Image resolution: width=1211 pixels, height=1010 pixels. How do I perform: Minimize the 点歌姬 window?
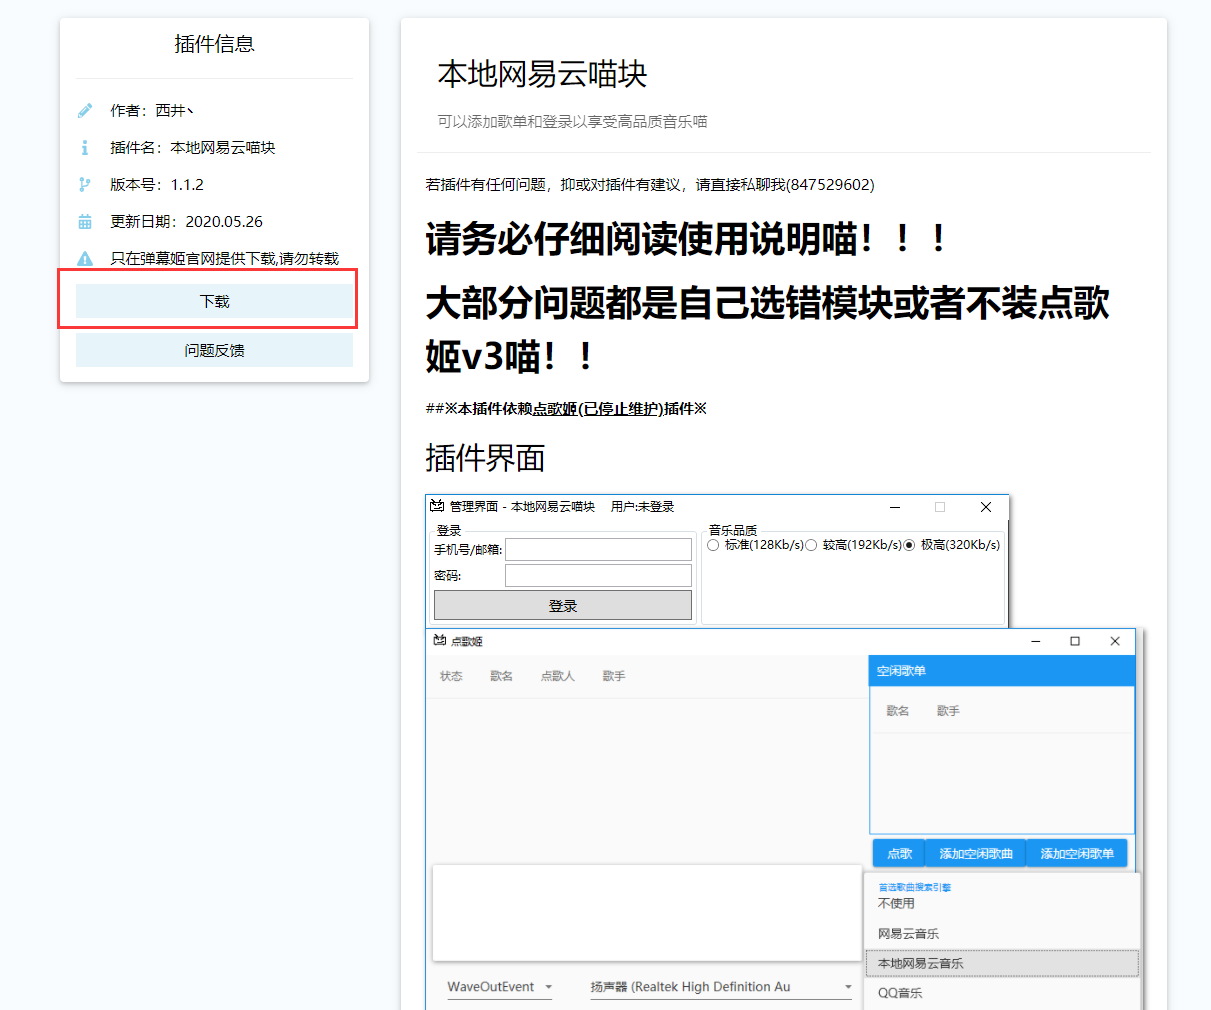coord(1036,641)
